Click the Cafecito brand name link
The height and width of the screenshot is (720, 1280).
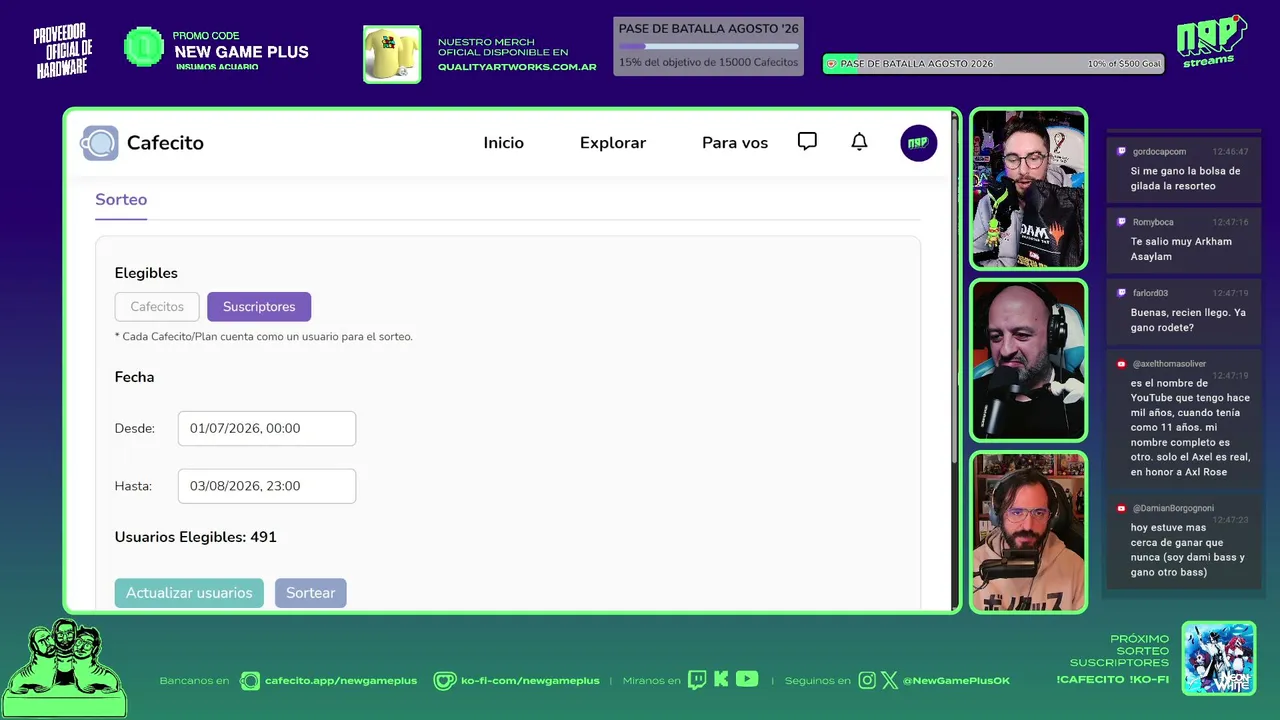click(165, 143)
